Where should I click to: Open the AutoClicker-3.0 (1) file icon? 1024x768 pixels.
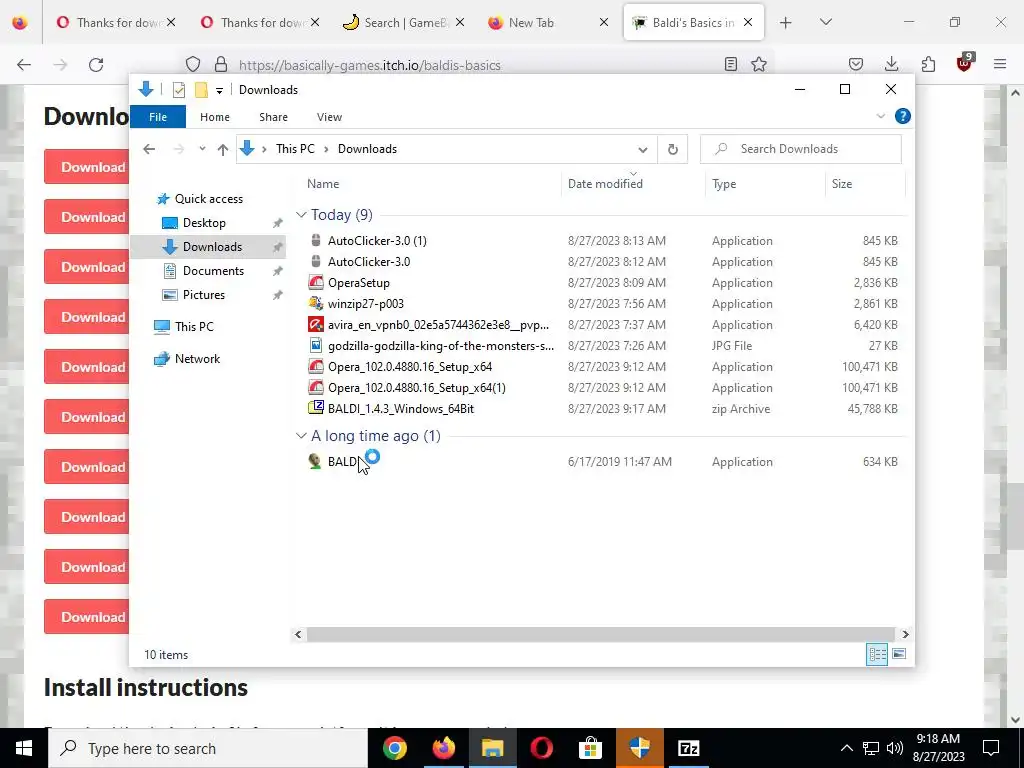316,240
